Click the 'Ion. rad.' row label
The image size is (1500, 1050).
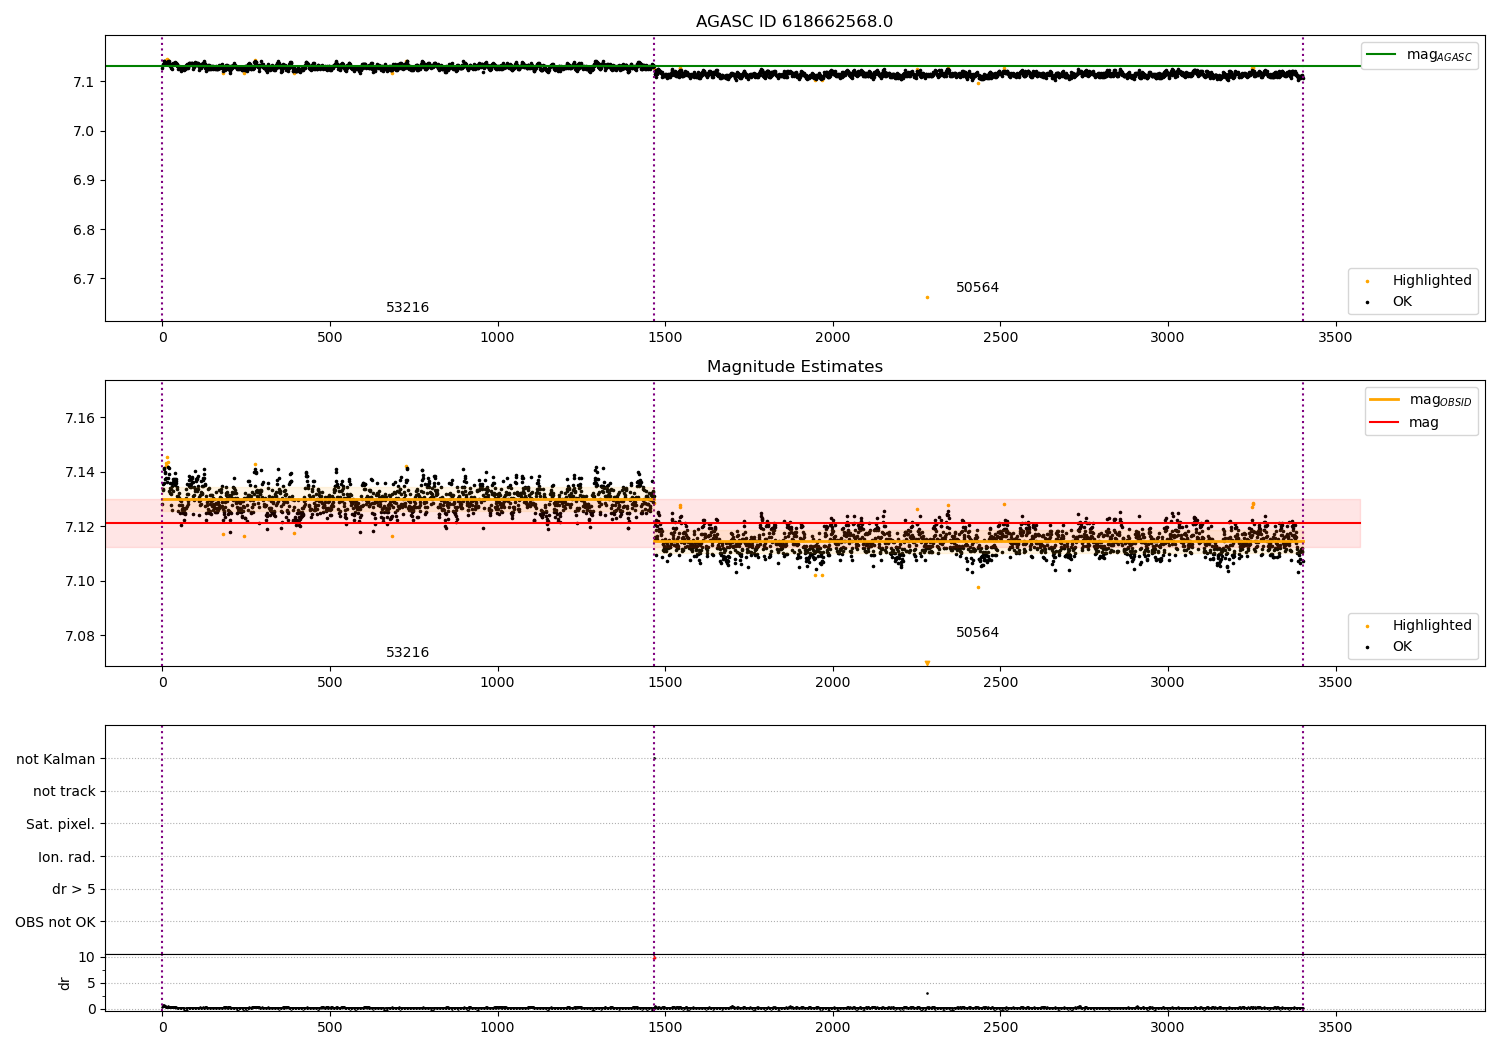(x=67, y=857)
